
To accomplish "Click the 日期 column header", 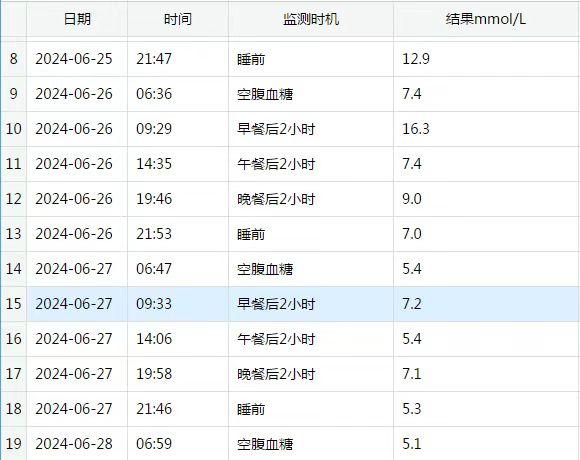I will (x=77, y=18).
